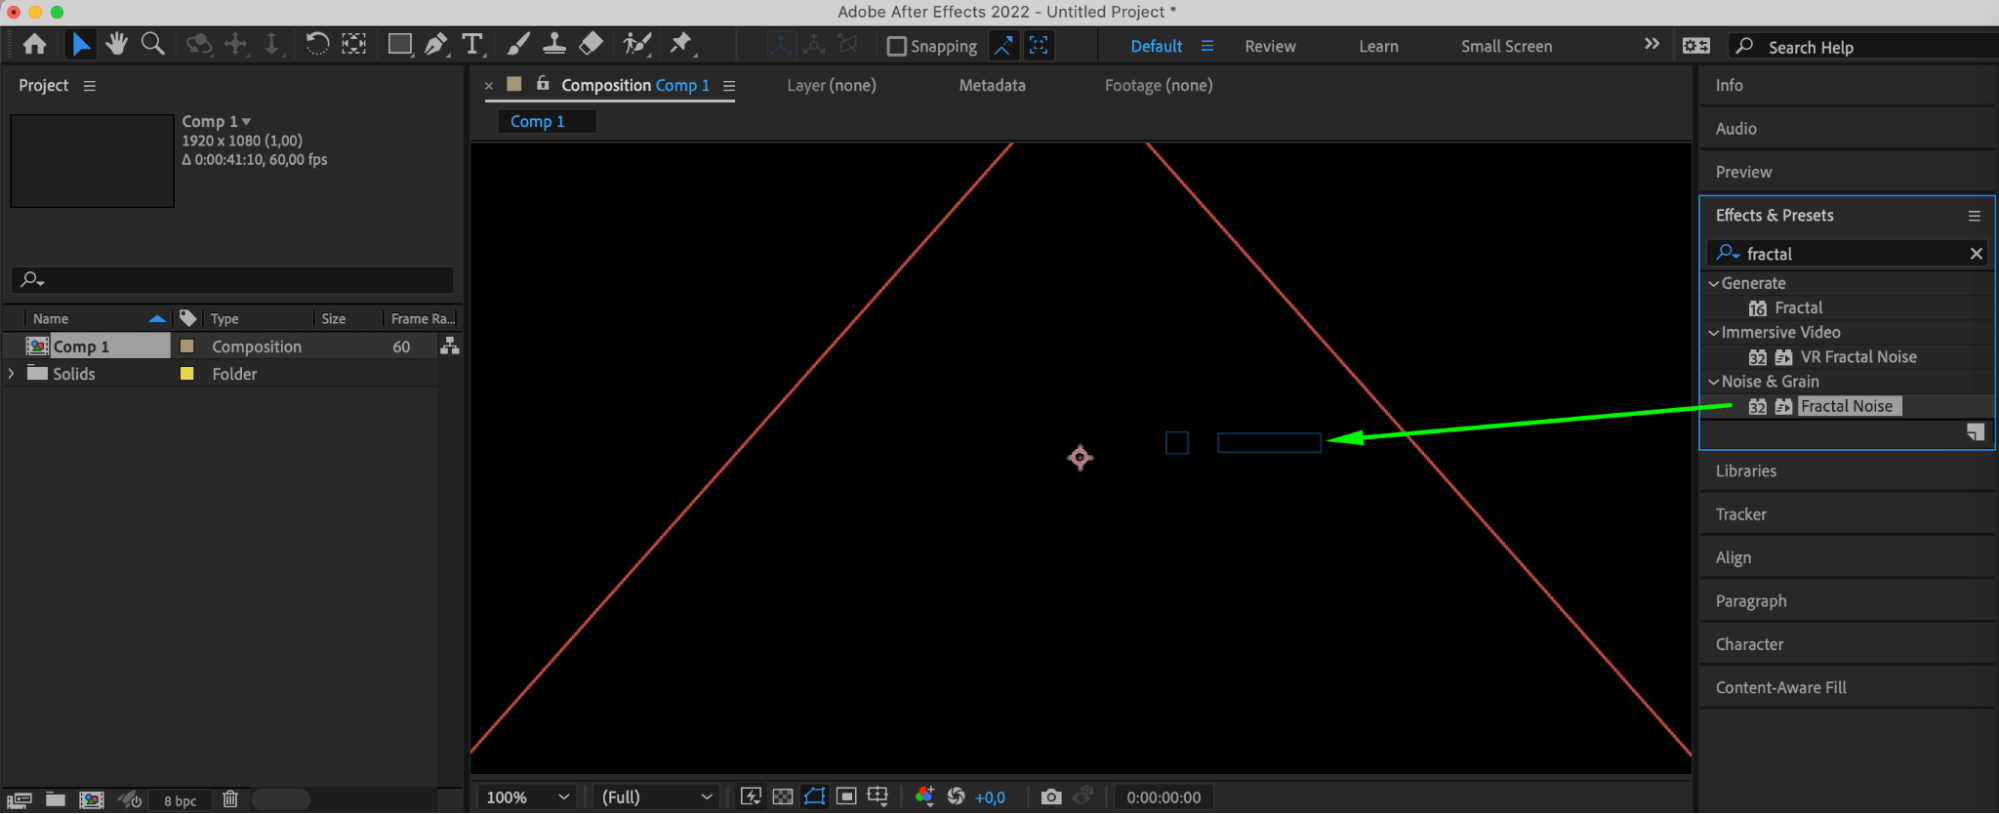1999x814 pixels.
Task: Expand the Solids folder
Action: (x=12, y=373)
